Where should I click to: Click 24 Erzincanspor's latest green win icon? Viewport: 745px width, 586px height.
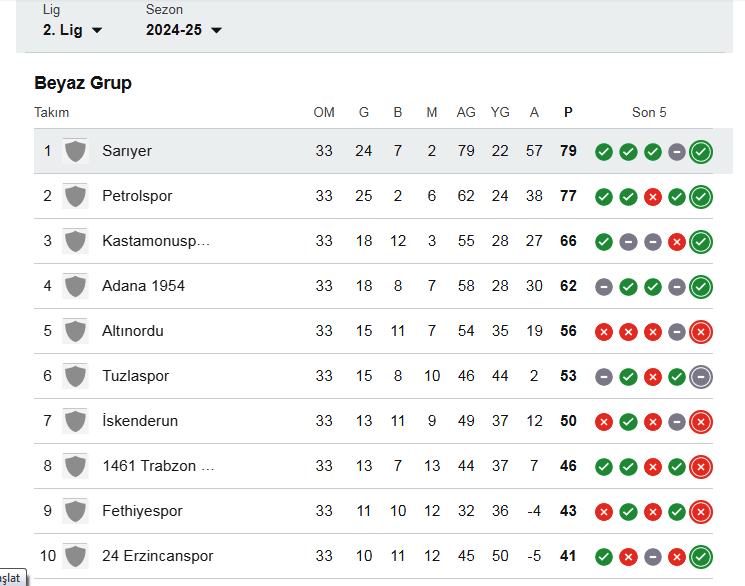pos(701,557)
